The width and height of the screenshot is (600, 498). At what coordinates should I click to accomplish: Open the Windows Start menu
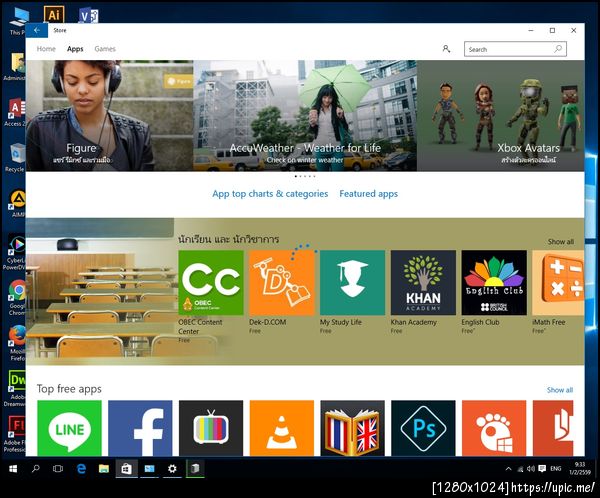[x=13, y=469]
